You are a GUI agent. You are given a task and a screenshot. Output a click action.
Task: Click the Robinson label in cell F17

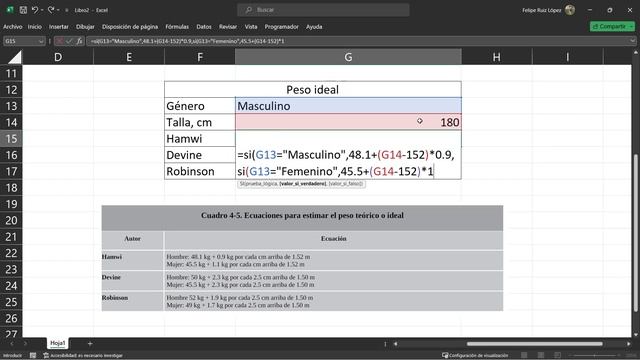(200, 171)
